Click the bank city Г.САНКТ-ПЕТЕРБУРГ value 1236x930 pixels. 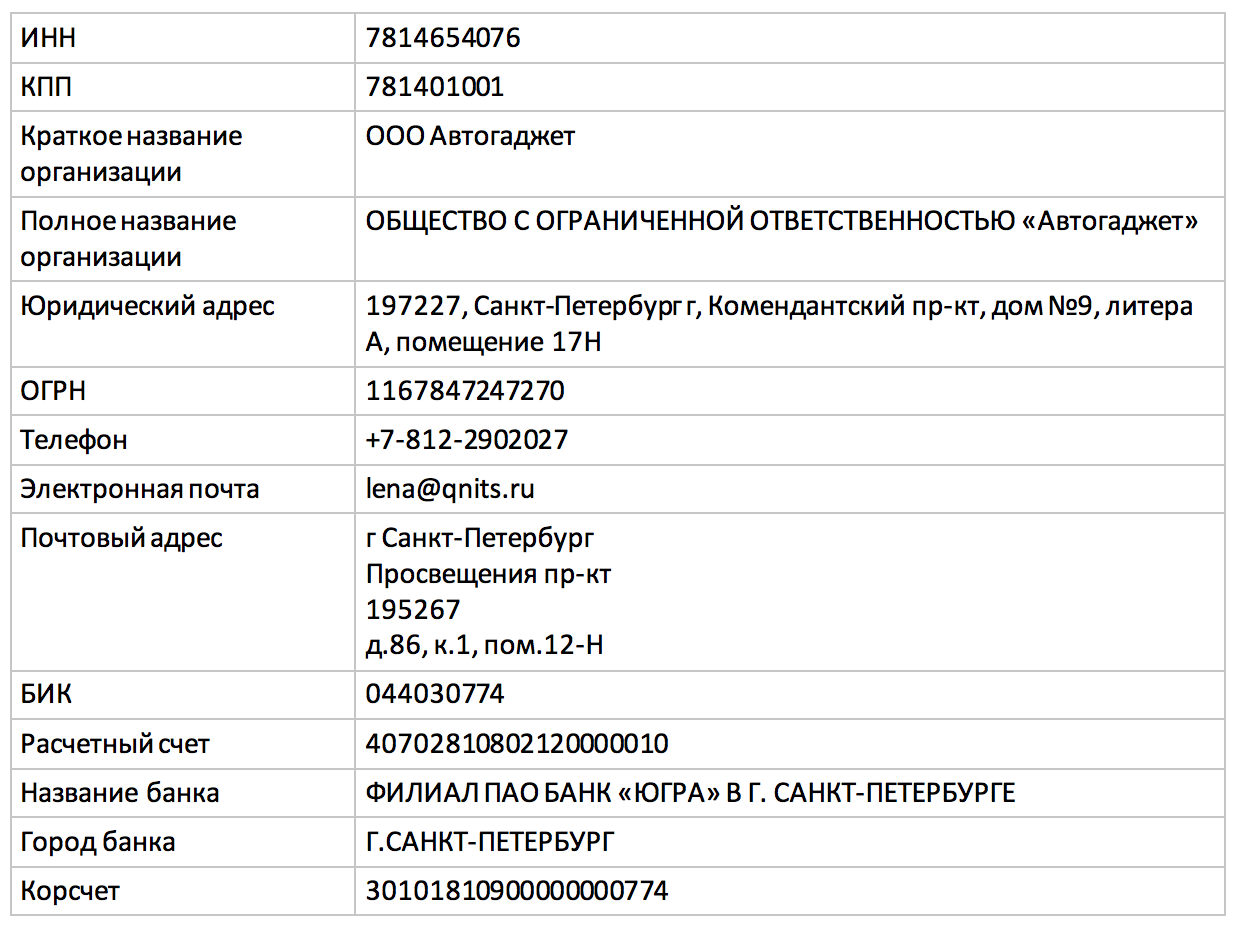[x=490, y=842]
